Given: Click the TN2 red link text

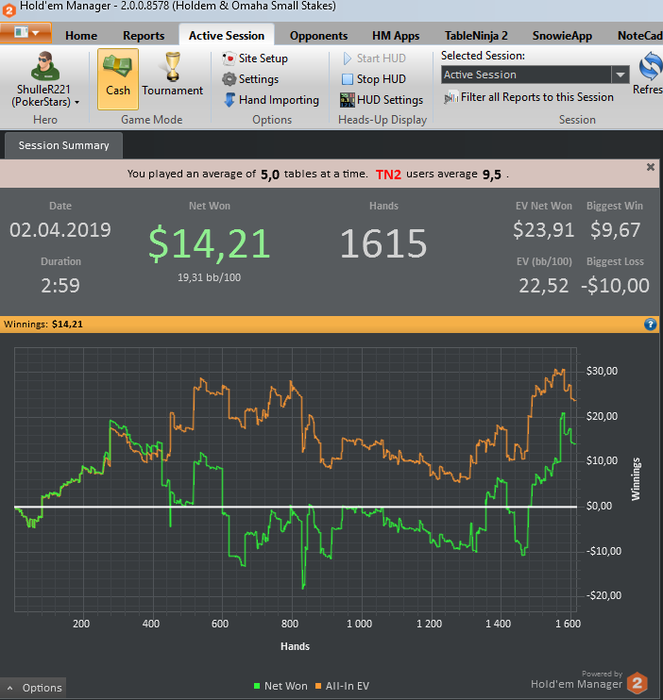Looking at the screenshot, I should pyautogui.click(x=388, y=175).
